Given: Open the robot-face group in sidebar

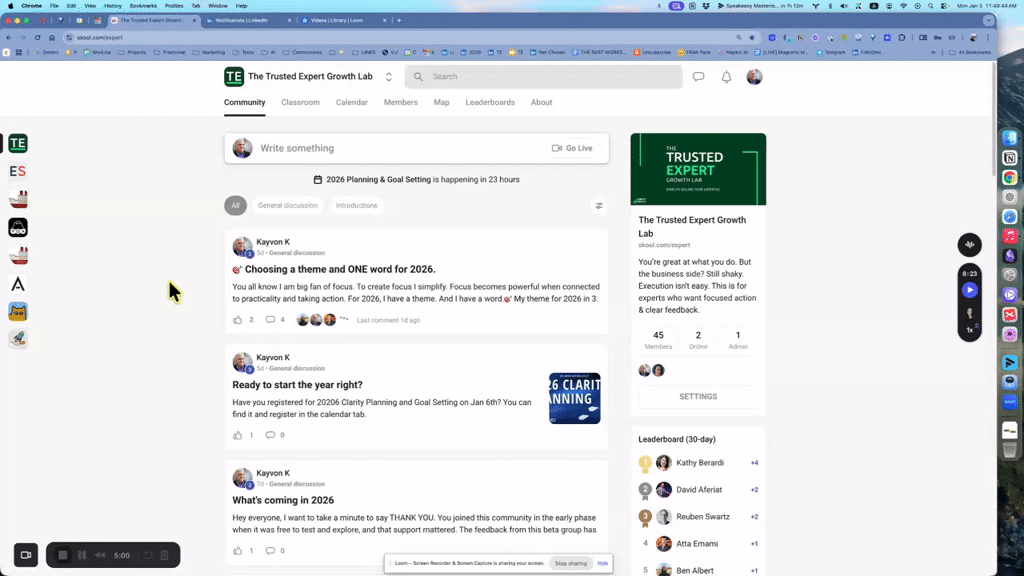Looking at the screenshot, I should [18, 227].
